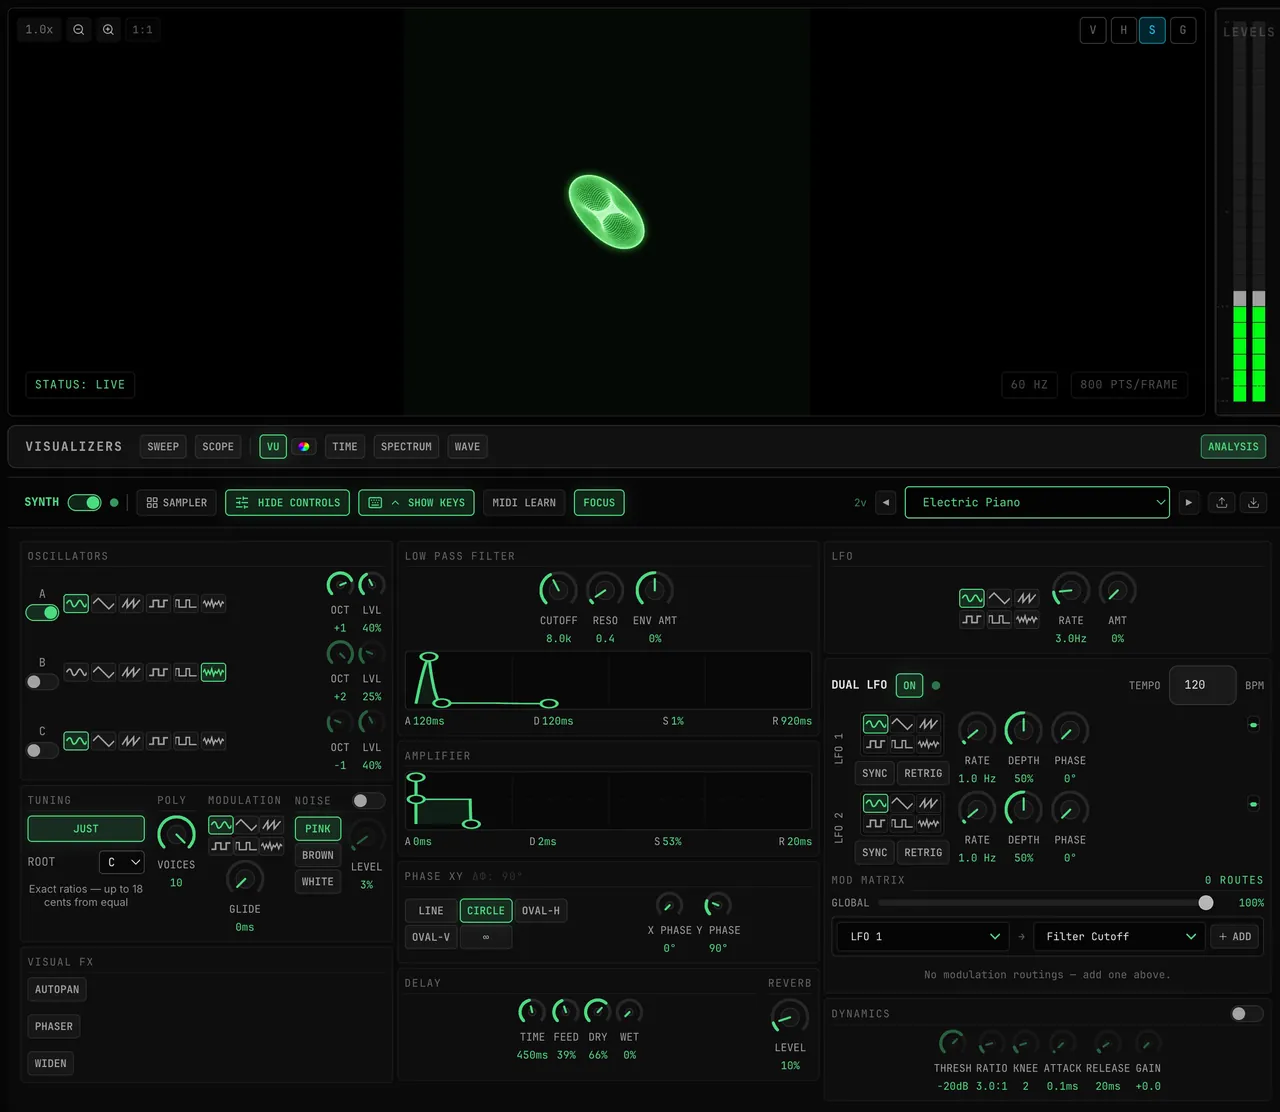Select sine waveform for oscillator A
This screenshot has width=1280, height=1112.
coord(76,604)
